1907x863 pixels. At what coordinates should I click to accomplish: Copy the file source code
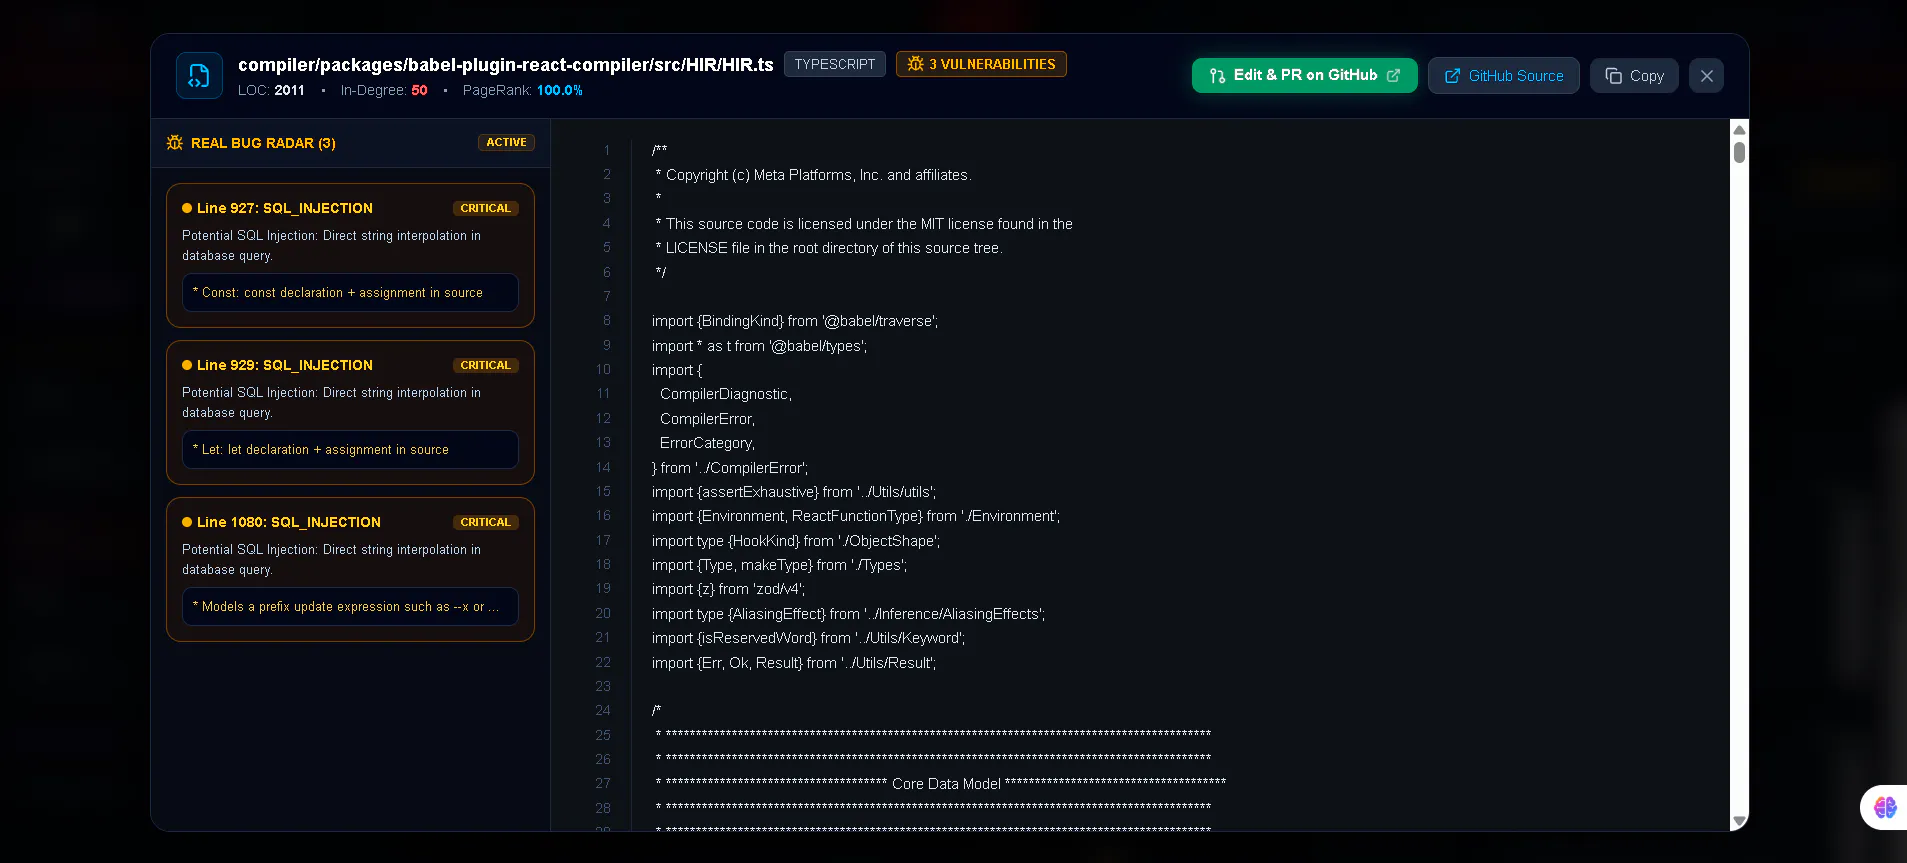tap(1634, 75)
